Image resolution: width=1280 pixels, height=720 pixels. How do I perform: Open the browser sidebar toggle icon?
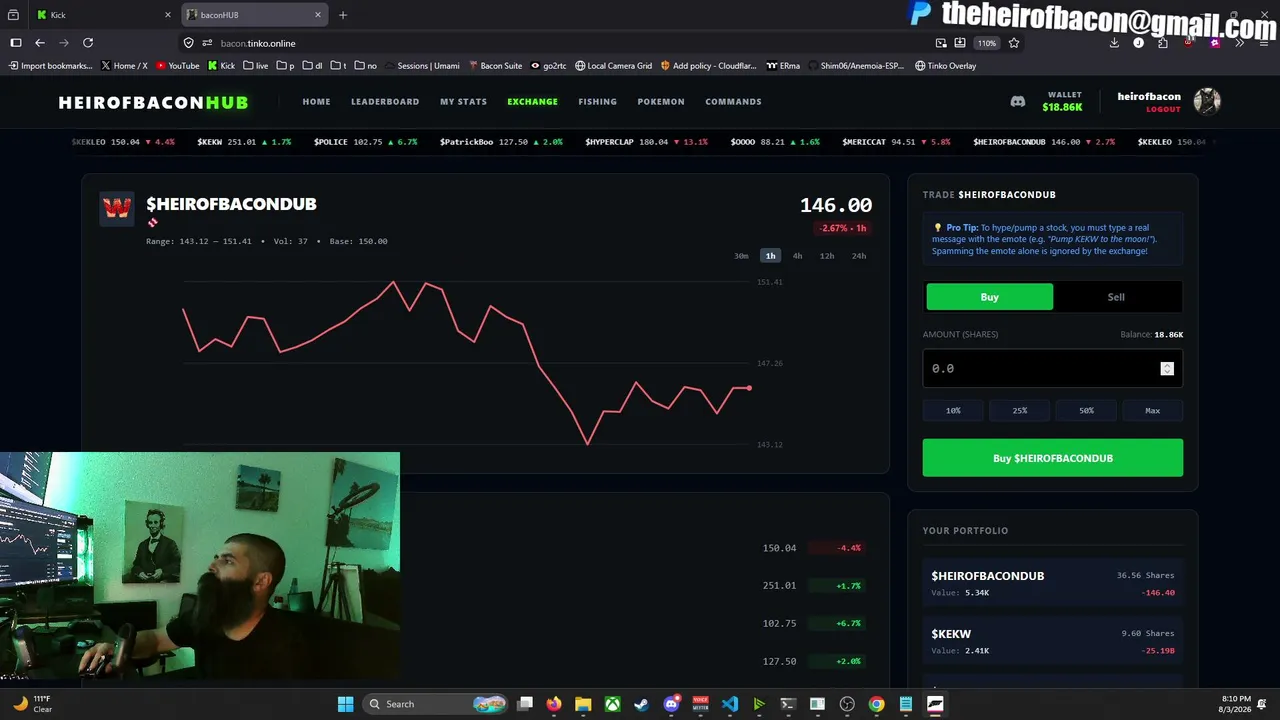click(x=16, y=43)
